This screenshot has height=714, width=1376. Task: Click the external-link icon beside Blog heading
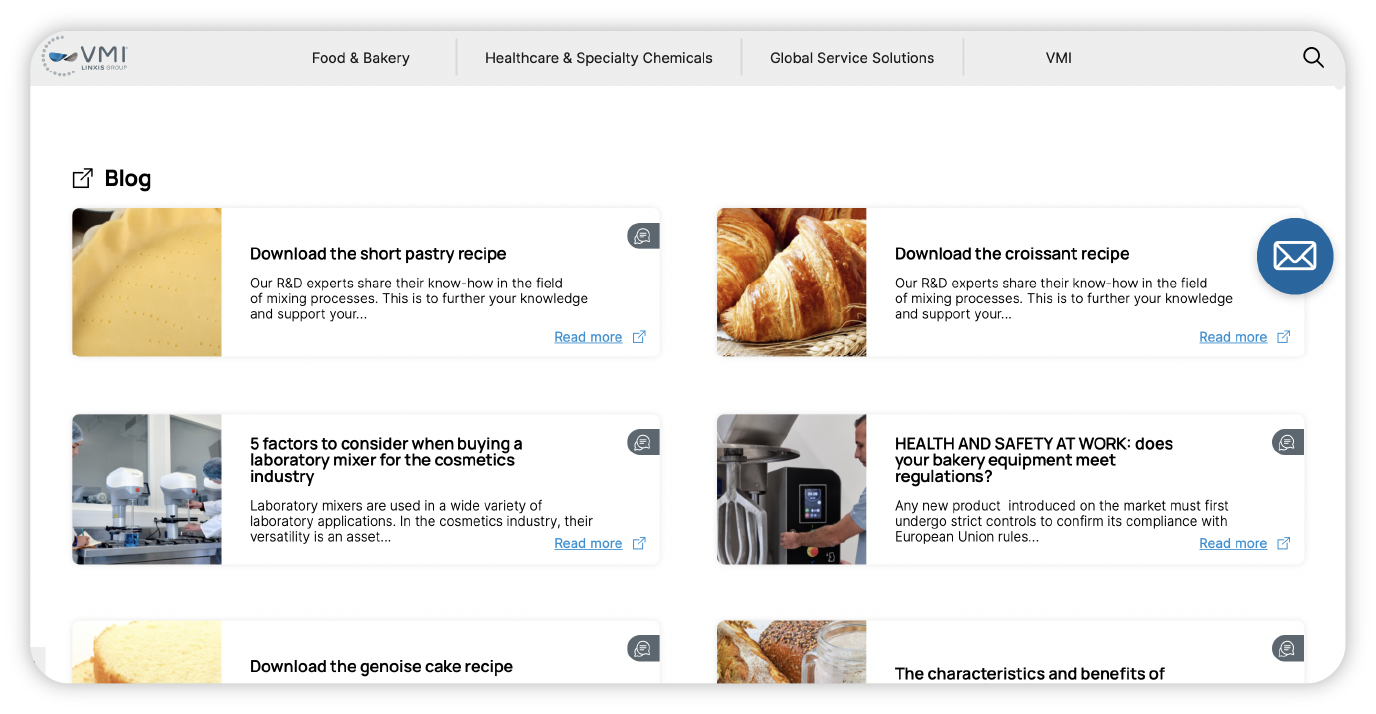pyautogui.click(x=83, y=179)
